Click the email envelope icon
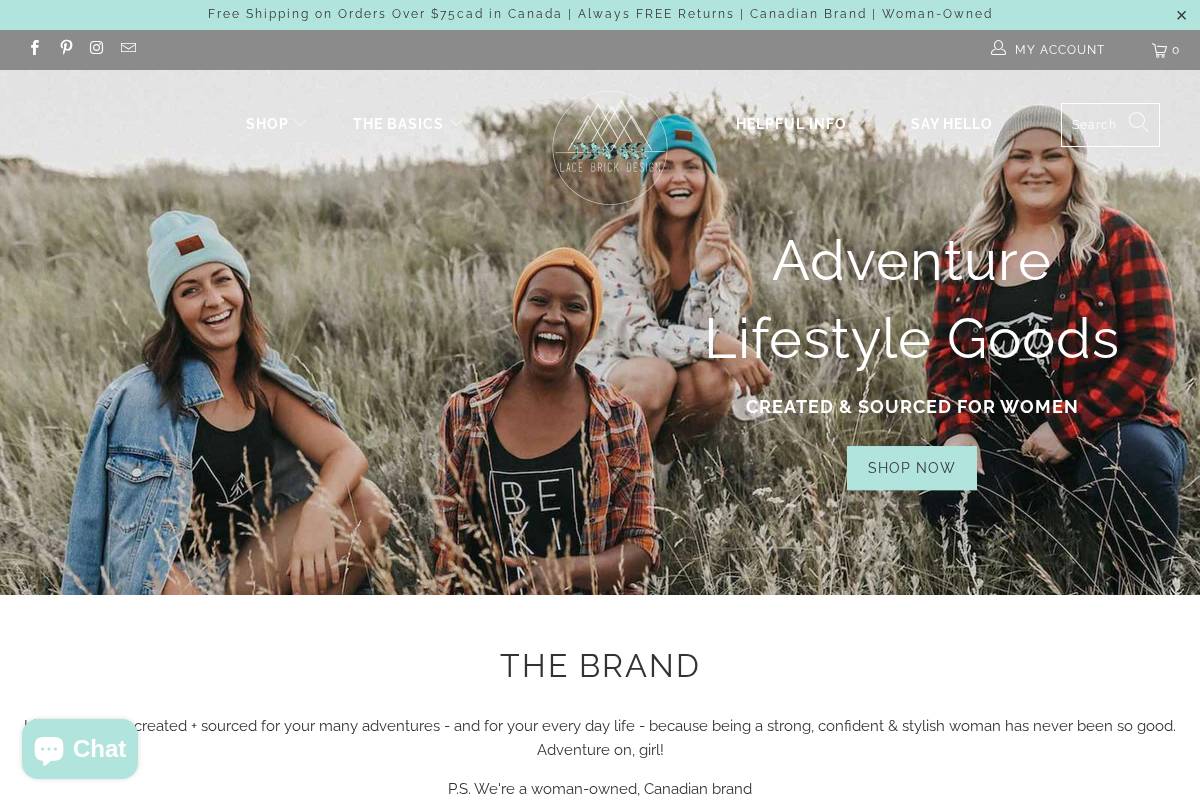 [129, 48]
